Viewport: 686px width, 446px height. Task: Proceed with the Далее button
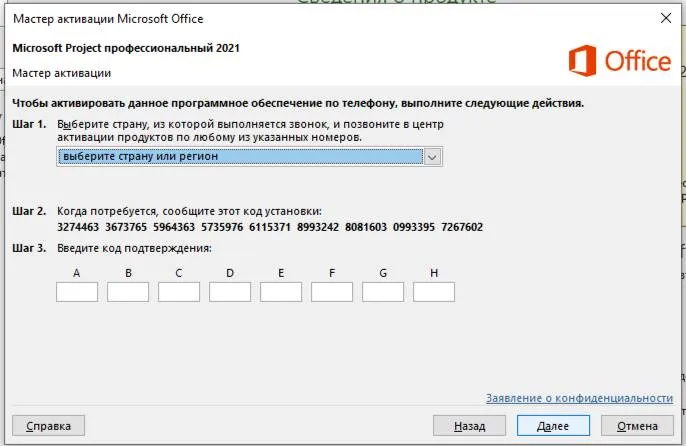[553, 425]
